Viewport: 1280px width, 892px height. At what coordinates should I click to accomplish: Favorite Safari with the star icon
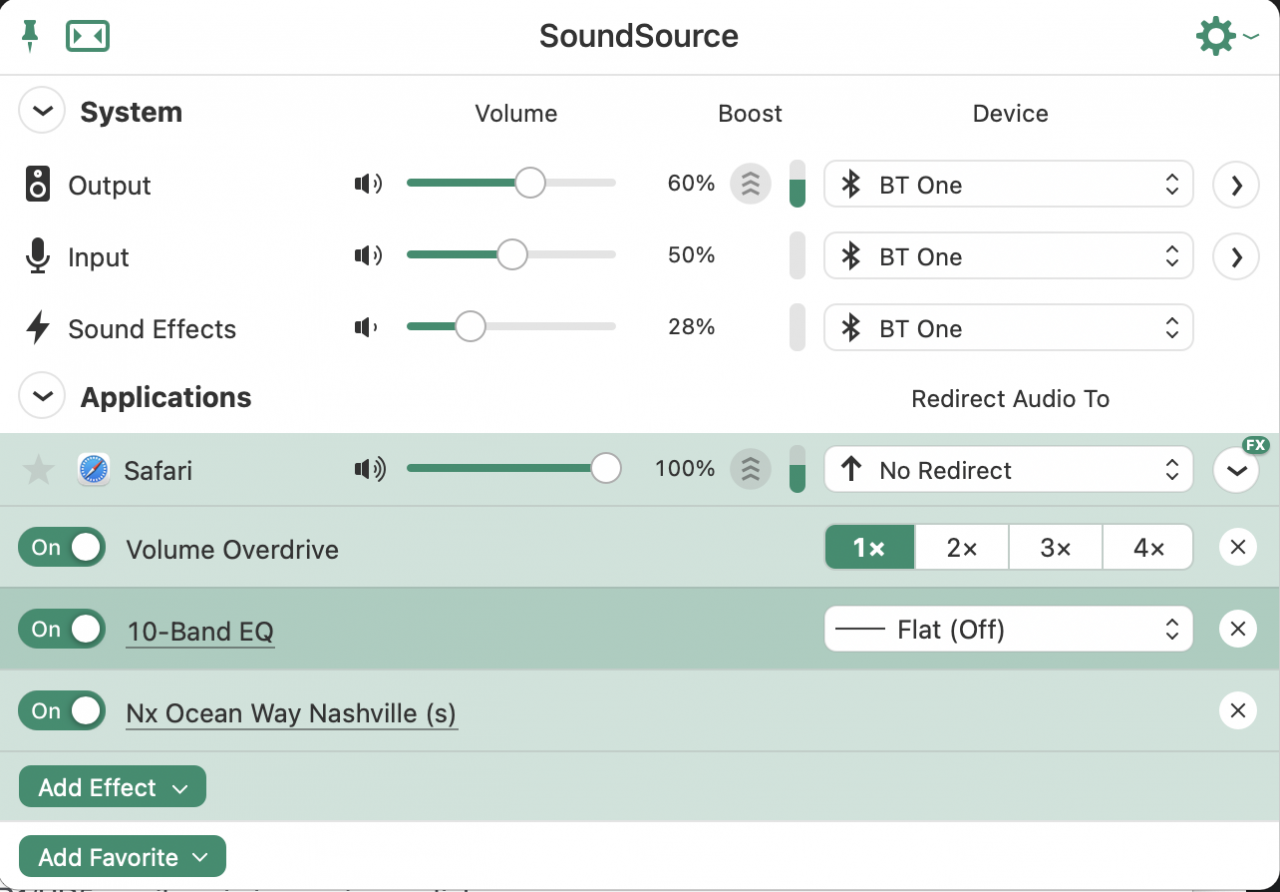tap(38, 469)
